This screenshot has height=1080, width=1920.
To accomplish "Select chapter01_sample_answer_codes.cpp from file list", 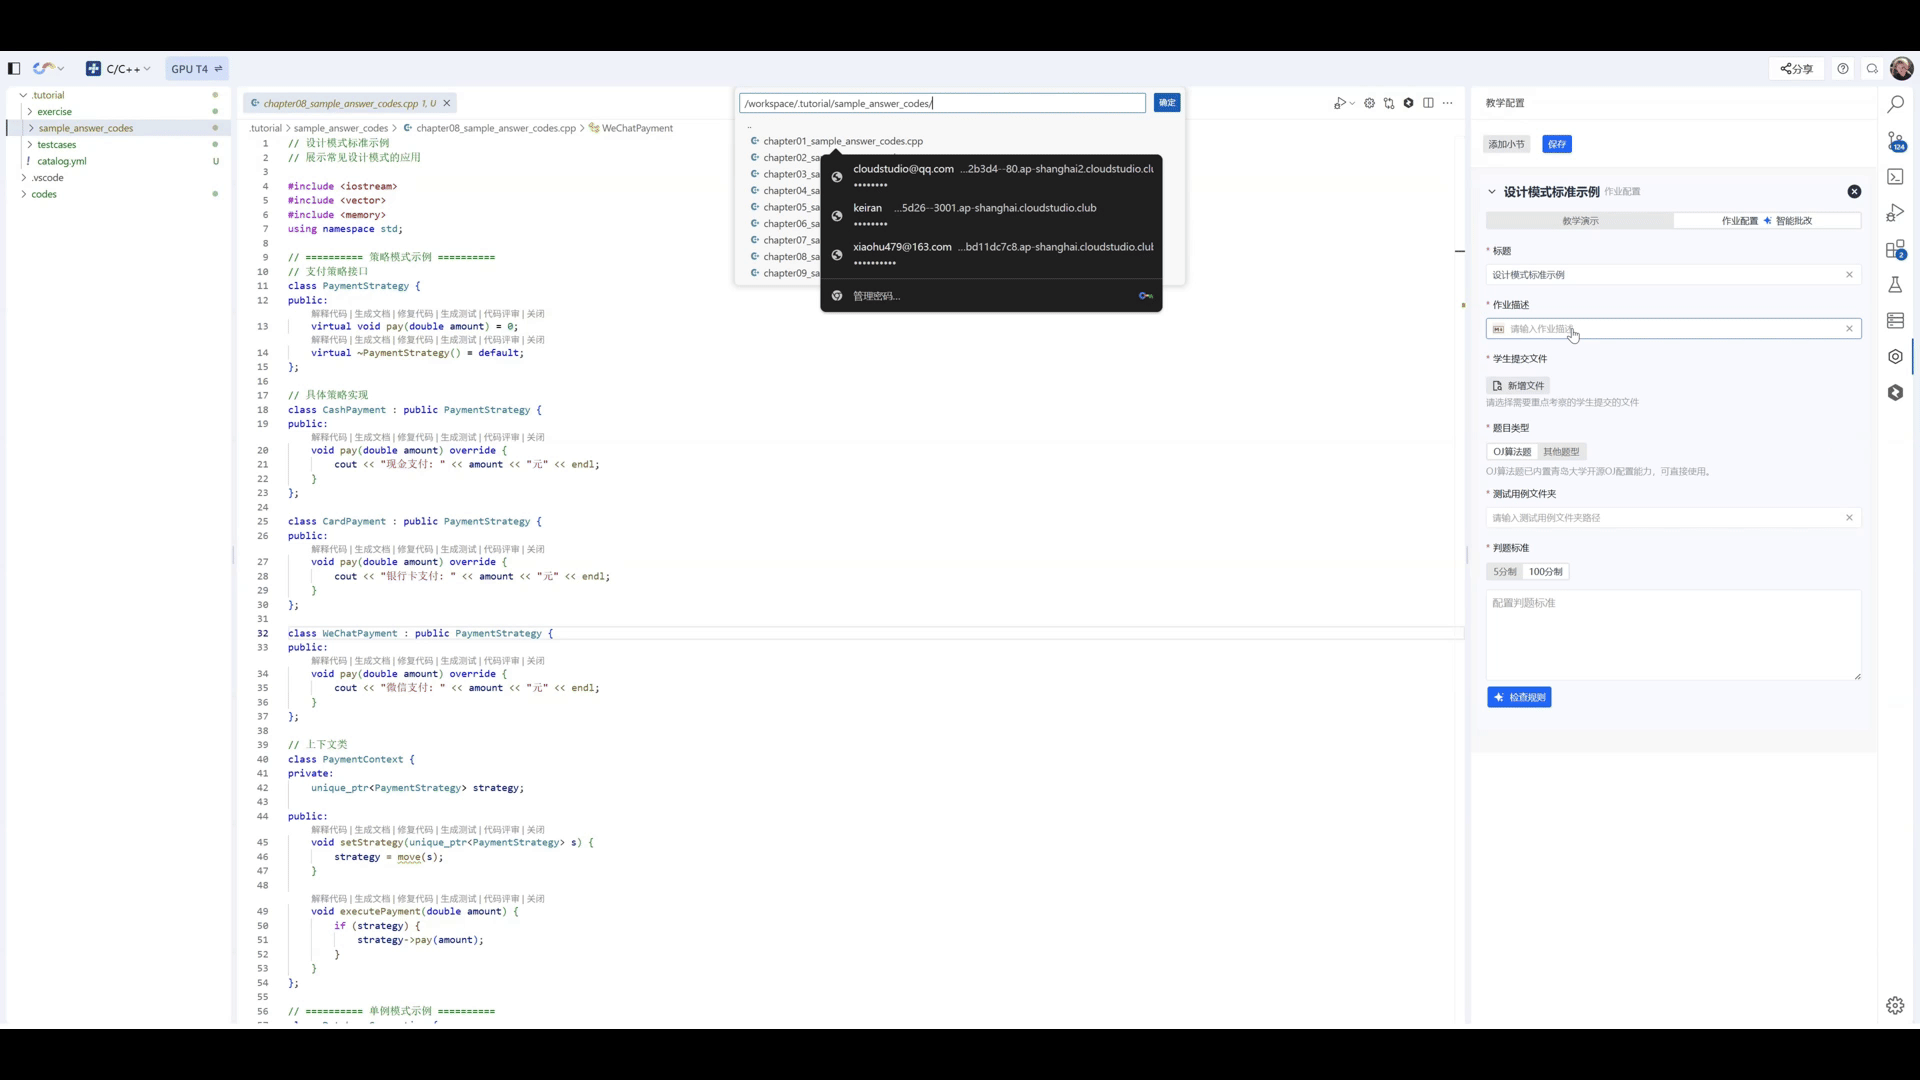I will 842,141.
